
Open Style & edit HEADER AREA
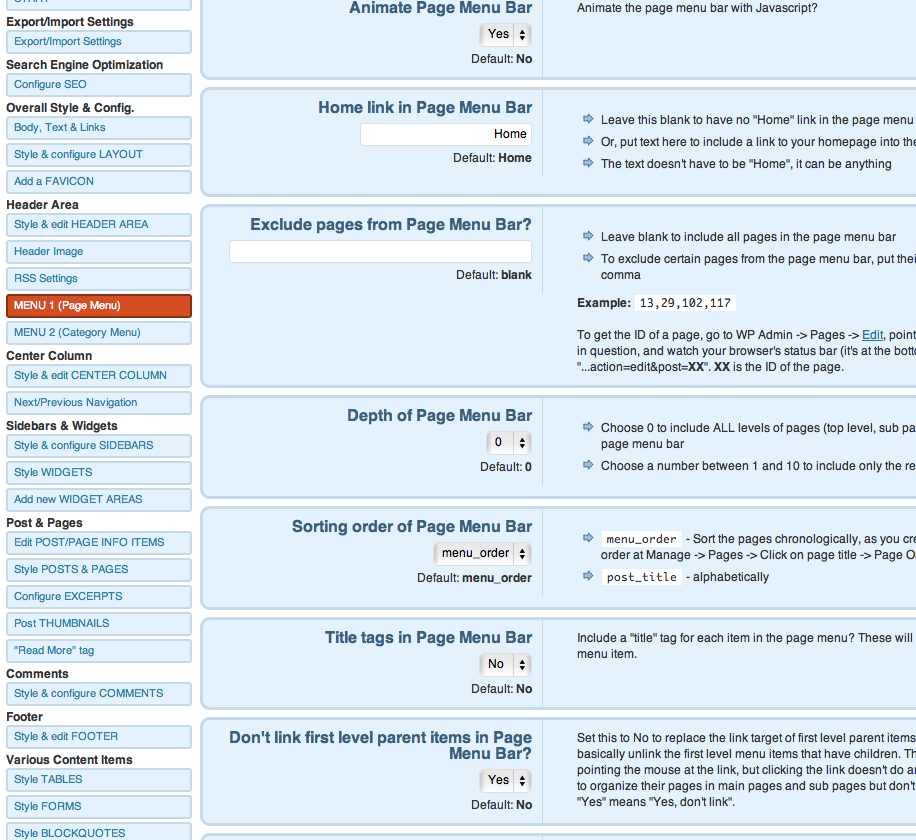coord(99,225)
